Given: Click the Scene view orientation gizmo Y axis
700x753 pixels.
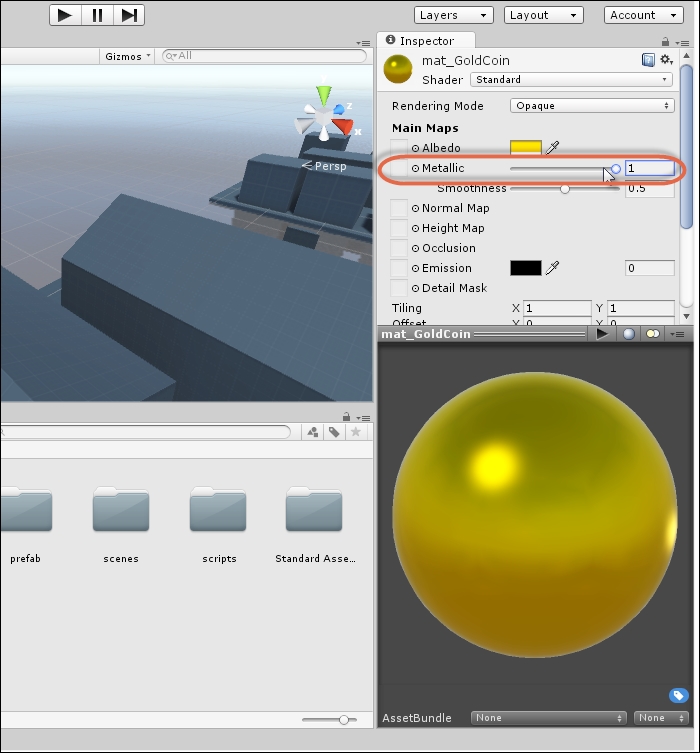Looking at the screenshot, I should coord(324,94).
